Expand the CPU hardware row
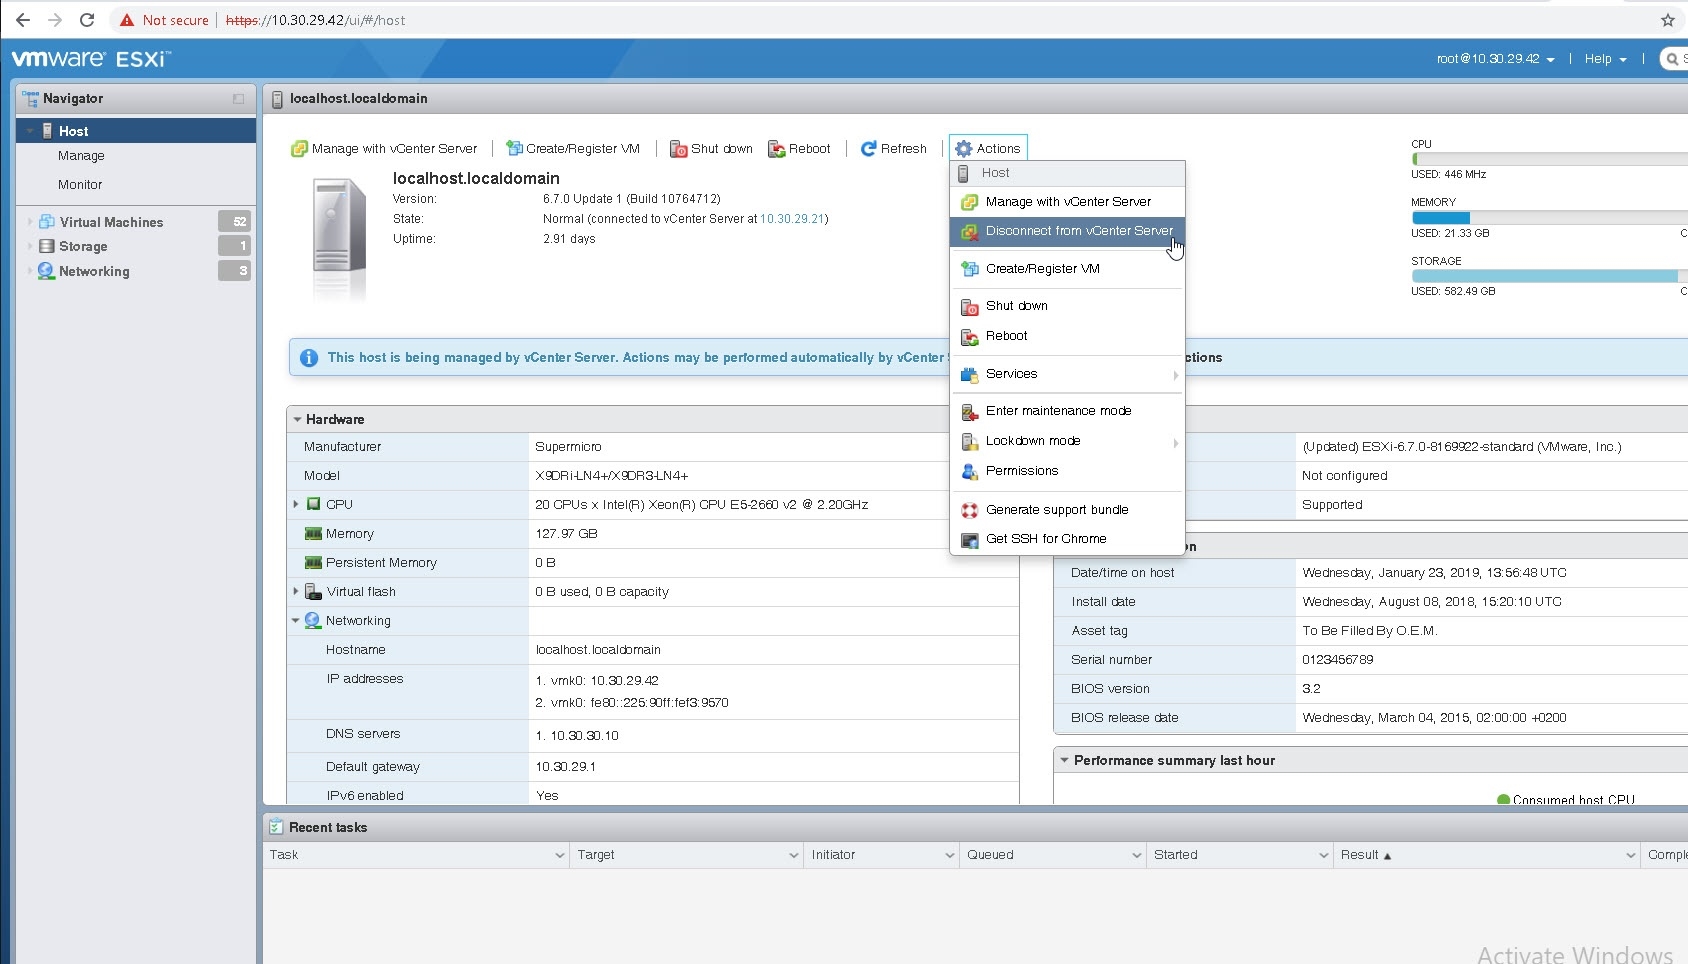Screen dimensions: 1688x964 [296, 505]
